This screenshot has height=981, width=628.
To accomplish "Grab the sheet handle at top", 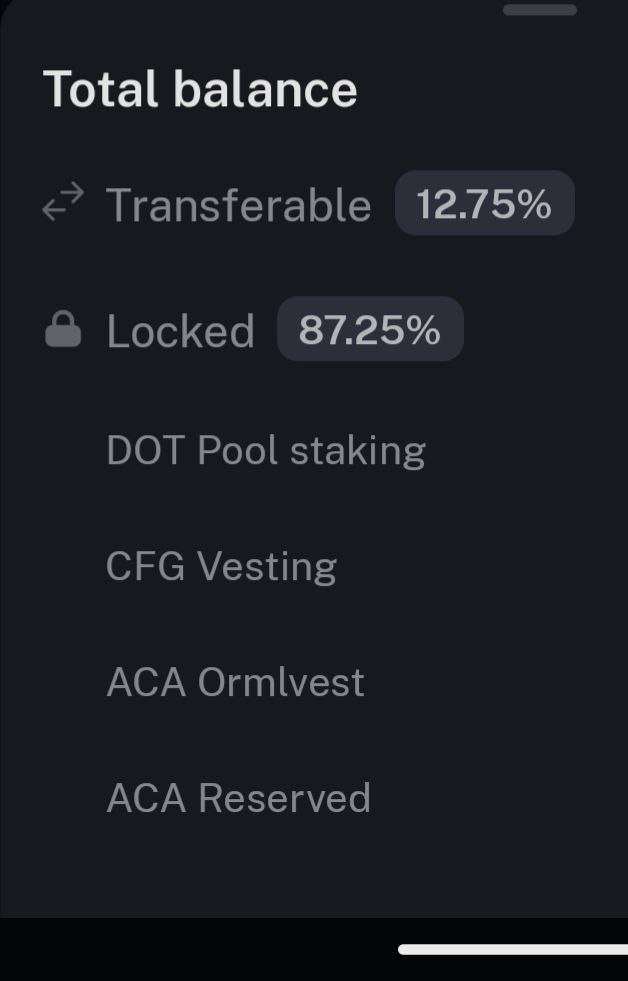I will (540, 9).
